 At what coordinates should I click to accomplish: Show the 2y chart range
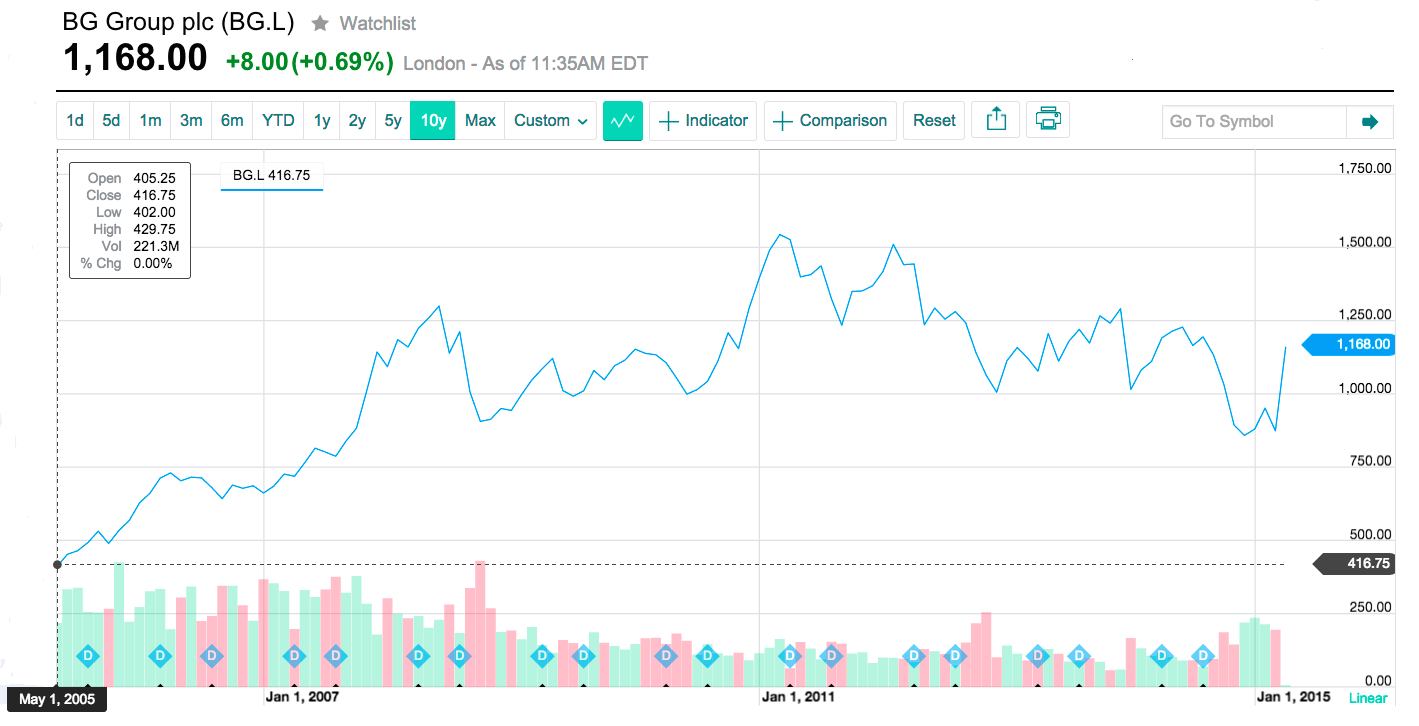pos(357,121)
